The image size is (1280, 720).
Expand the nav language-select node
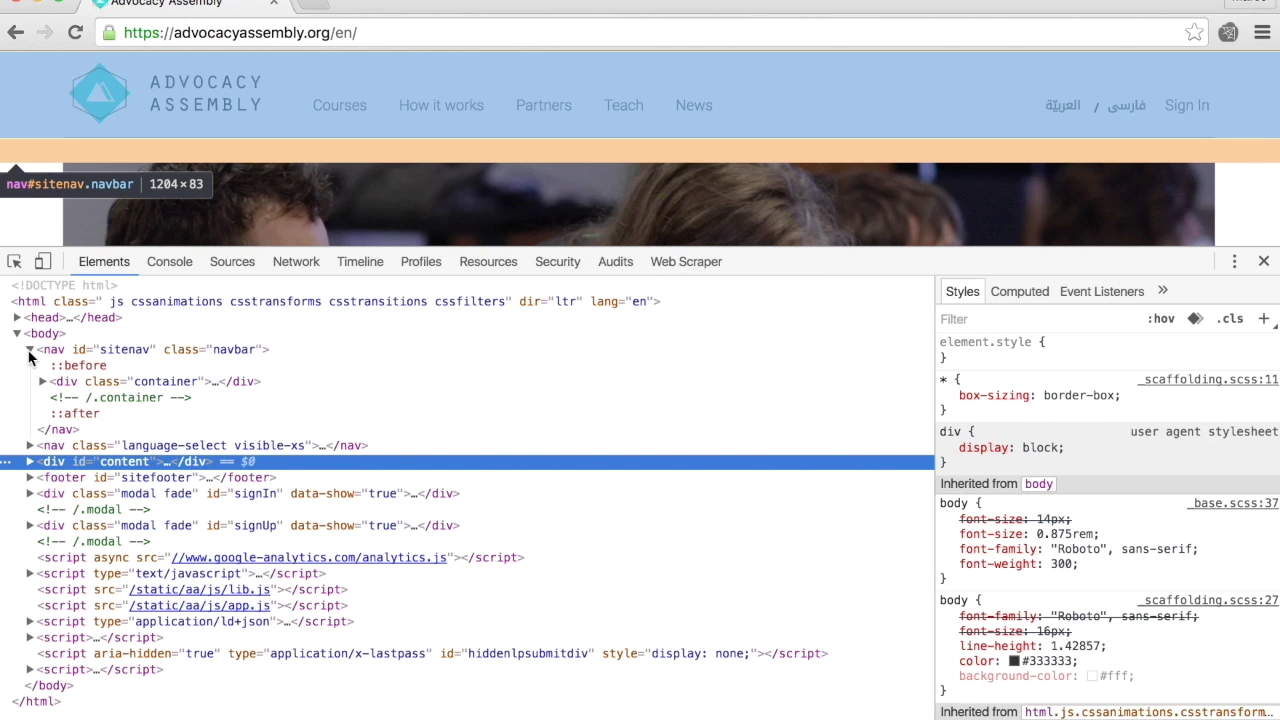tap(30, 445)
